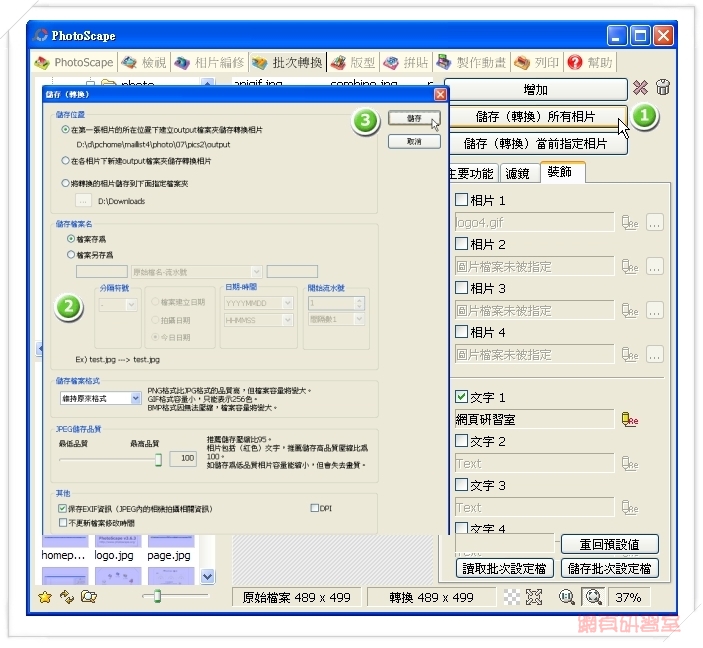Viewport: 703px width, 648px height.
Task: Click the 網頁研習室 text field
Action: tap(534, 419)
